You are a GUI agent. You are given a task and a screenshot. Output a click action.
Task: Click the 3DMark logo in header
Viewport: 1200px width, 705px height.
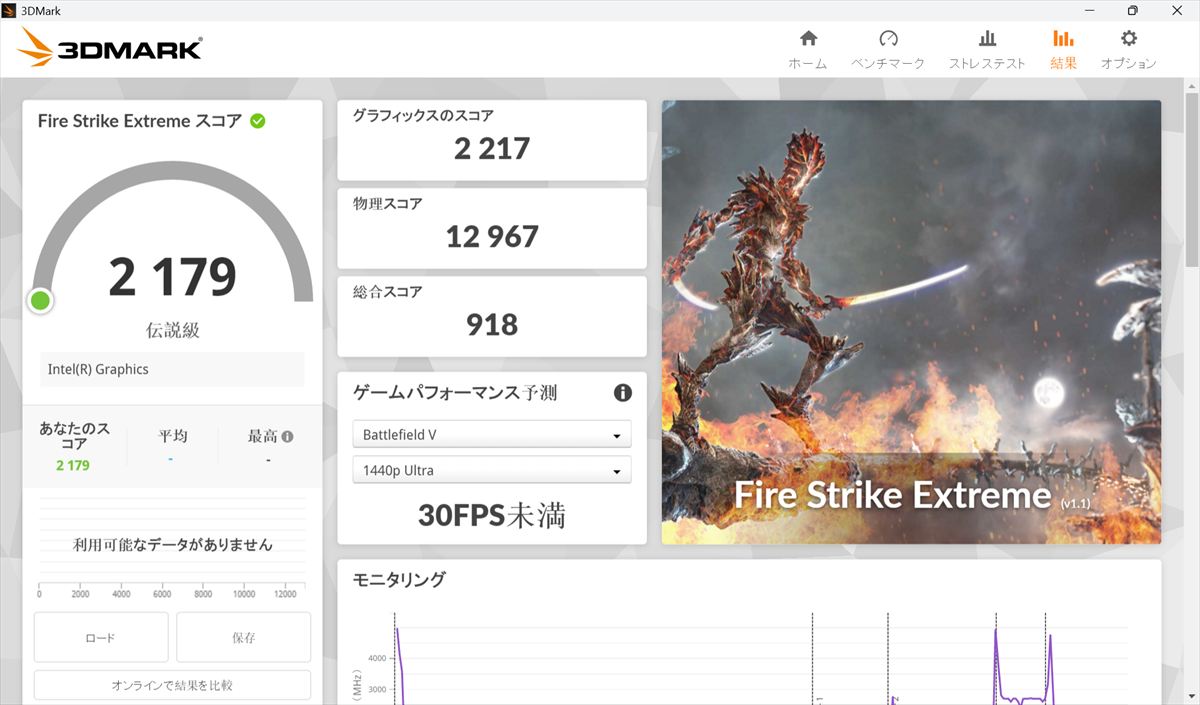110,47
